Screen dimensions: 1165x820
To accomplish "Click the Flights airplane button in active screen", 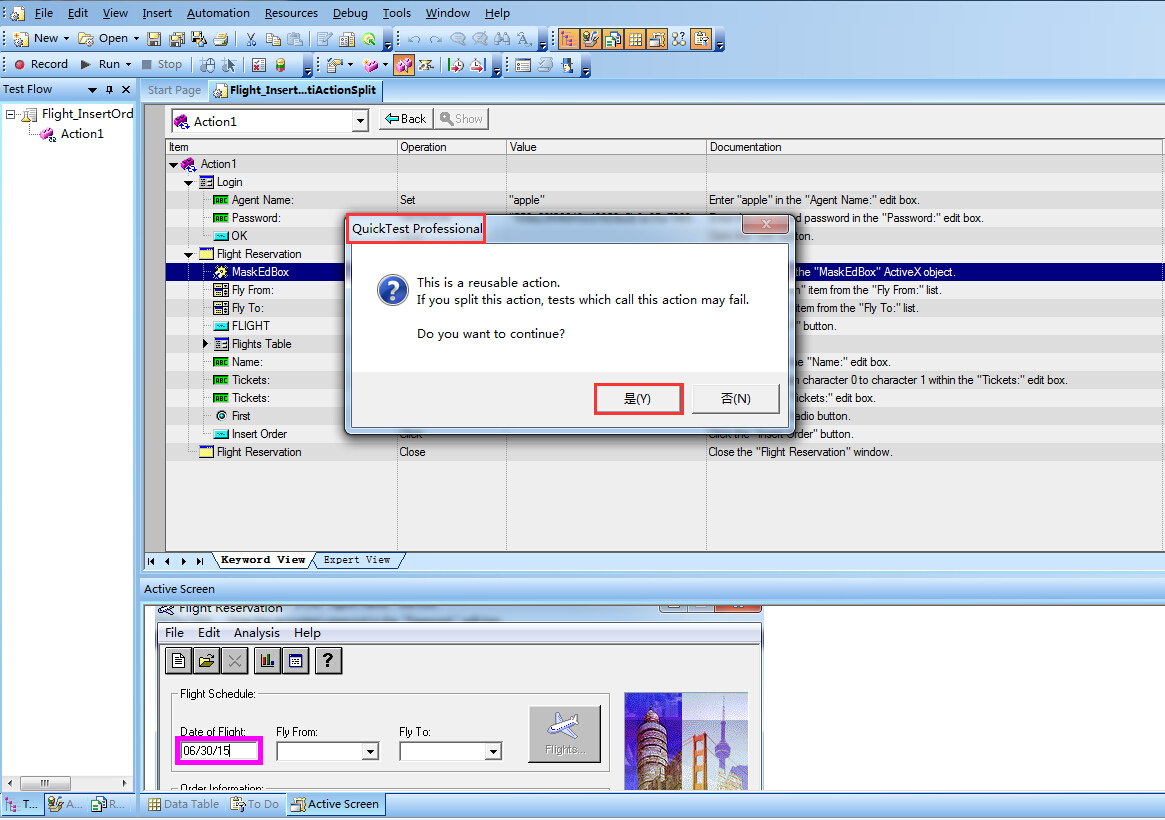I will coord(565,734).
